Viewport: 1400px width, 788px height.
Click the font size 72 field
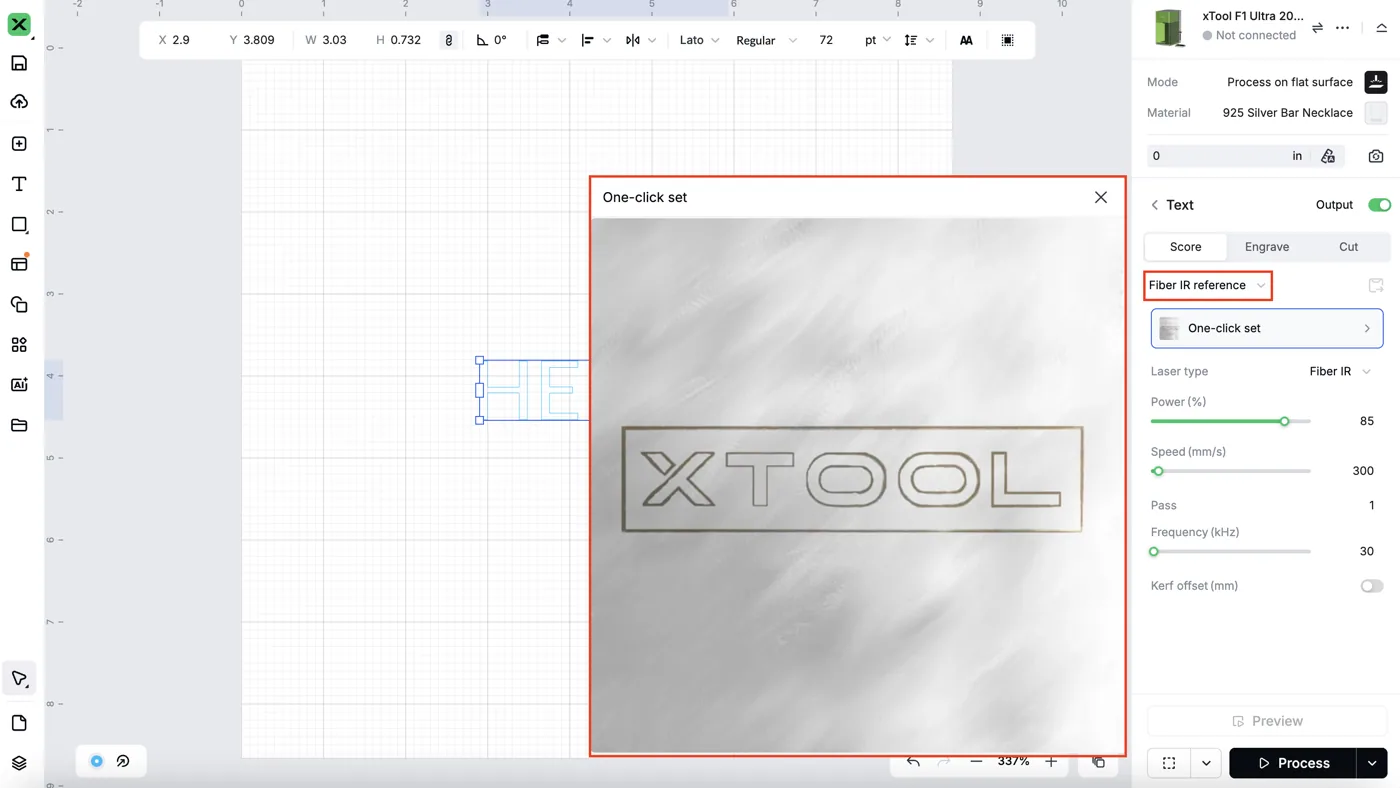coord(826,40)
